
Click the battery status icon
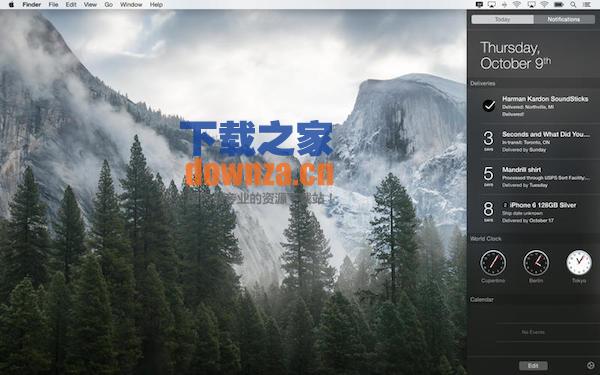559,5
